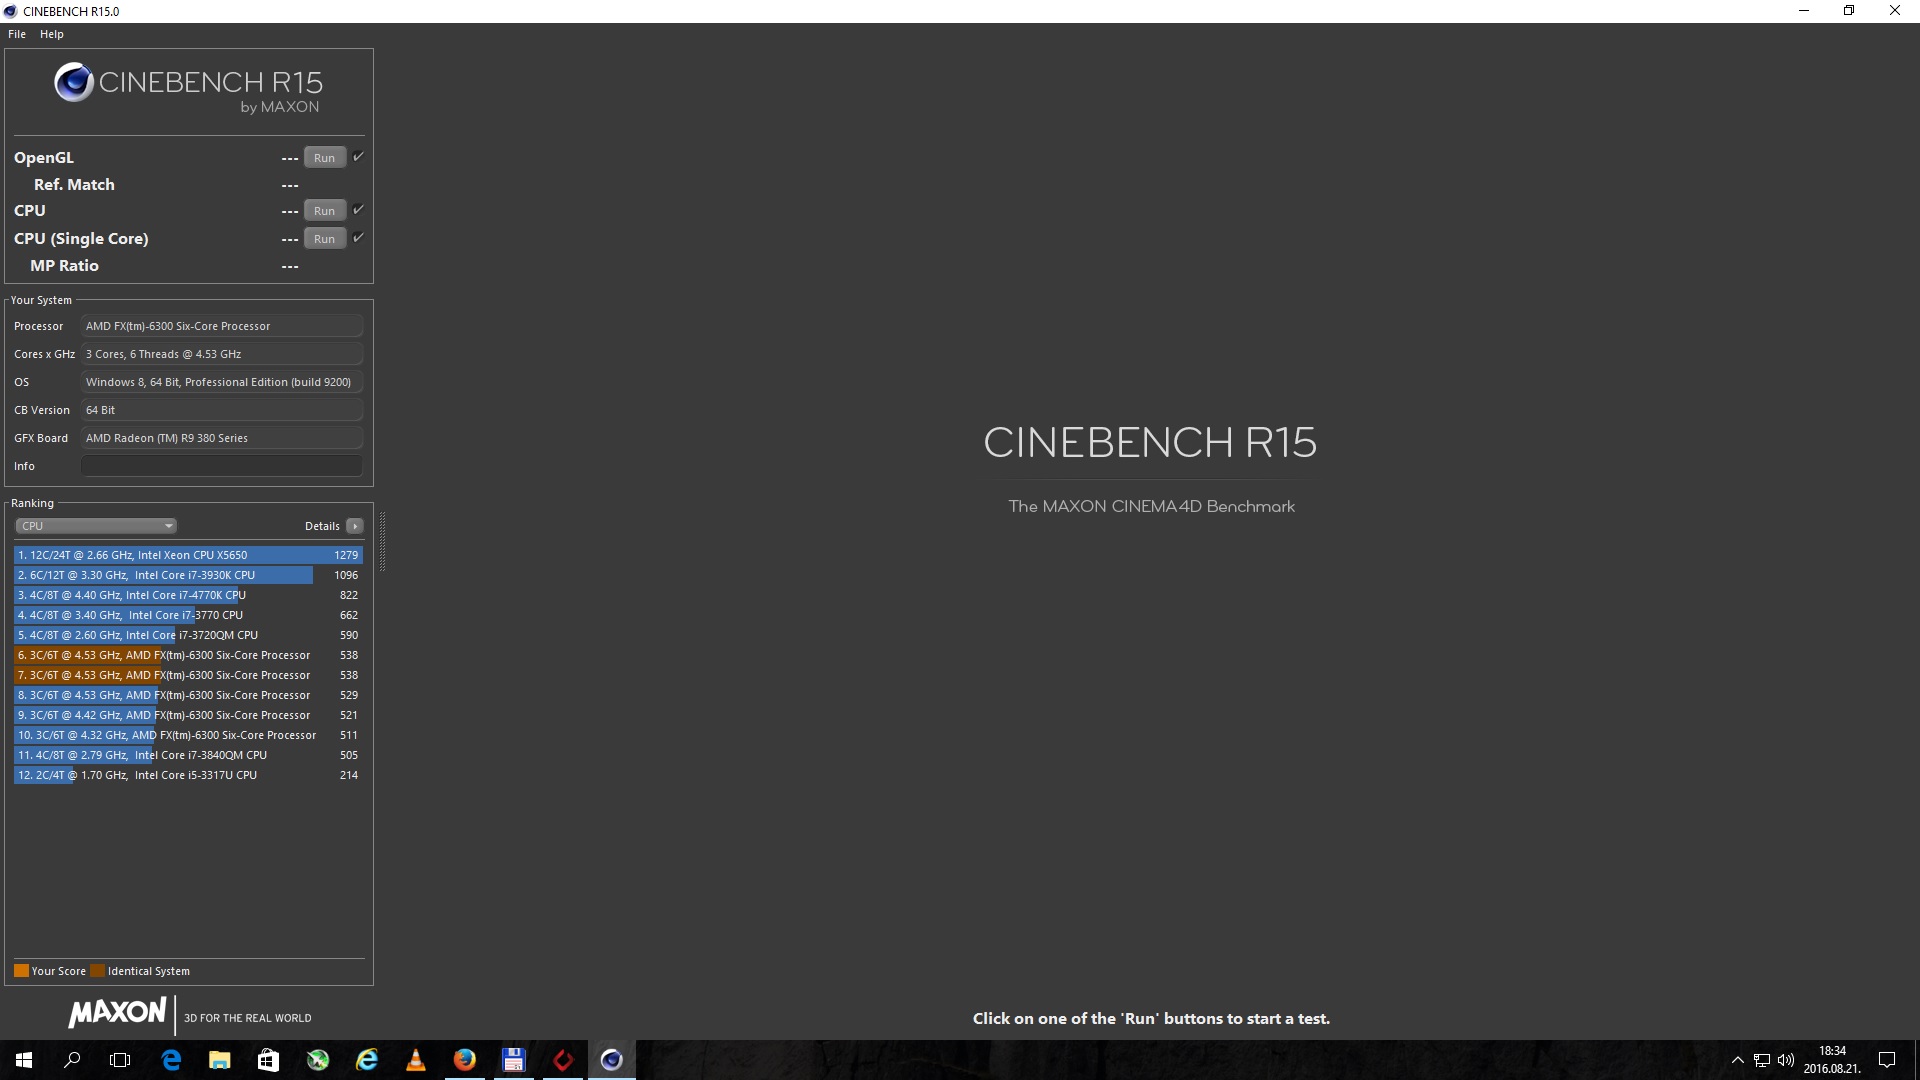
Task: Click the Task View icon
Action: coord(120,1060)
